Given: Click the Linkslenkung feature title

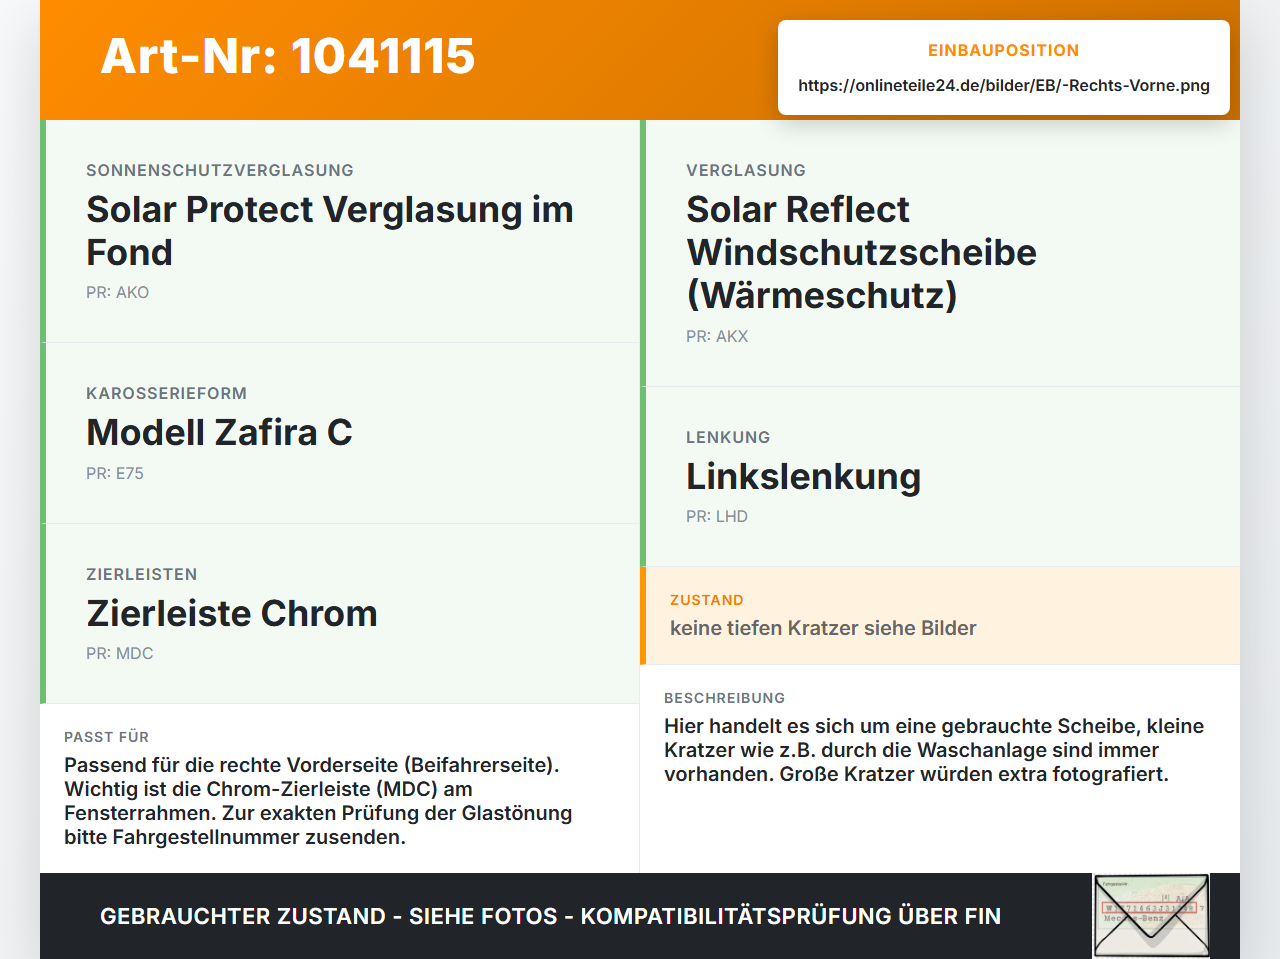Looking at the screenshot, I should [x=803, y=476].
